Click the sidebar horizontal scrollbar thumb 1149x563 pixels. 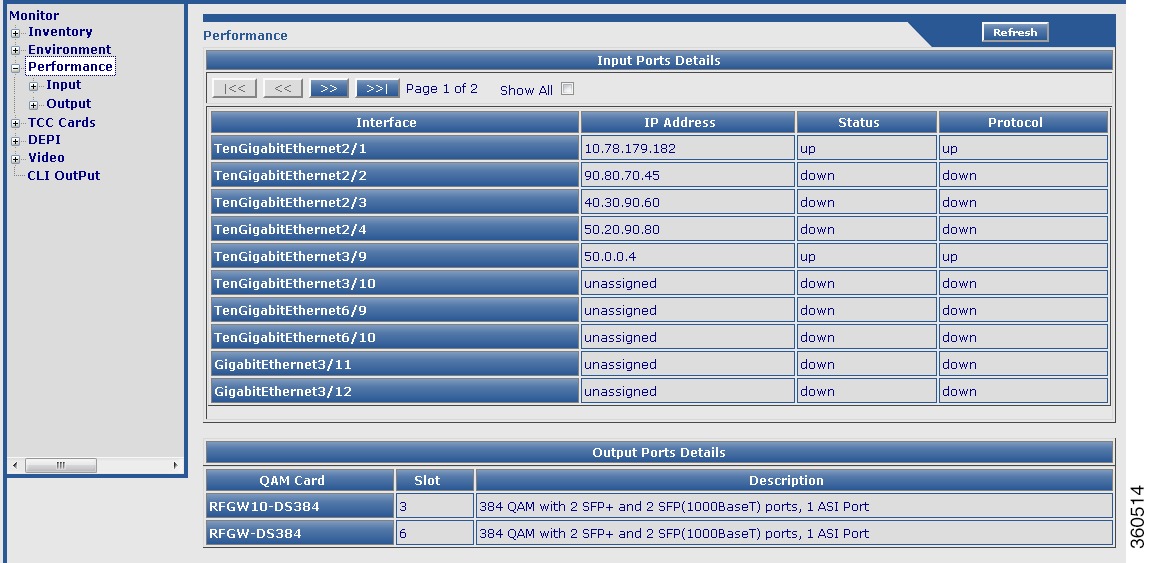coord(61,466)
